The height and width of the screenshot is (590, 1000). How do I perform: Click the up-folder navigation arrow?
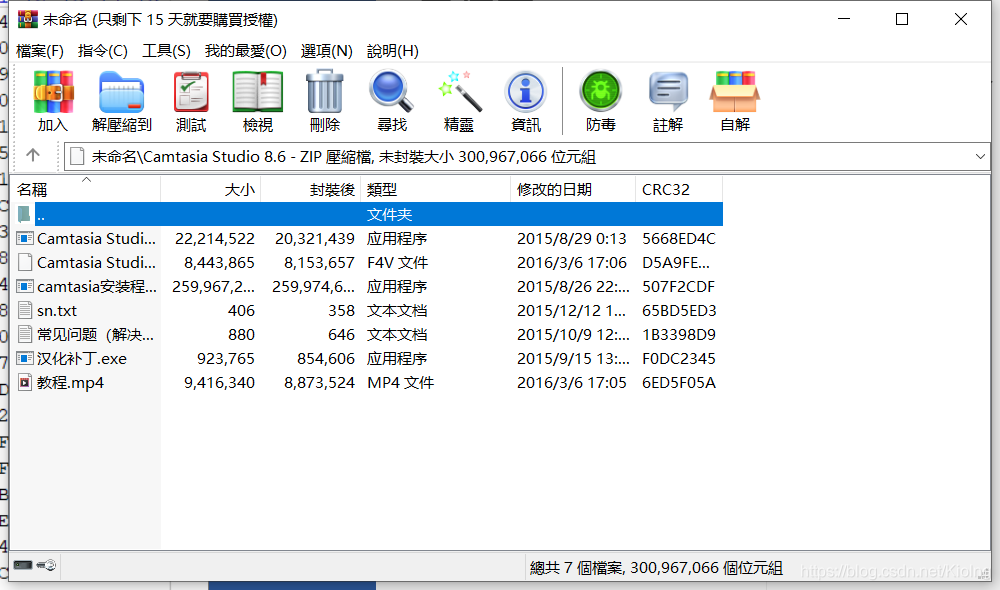pos(34,156)
